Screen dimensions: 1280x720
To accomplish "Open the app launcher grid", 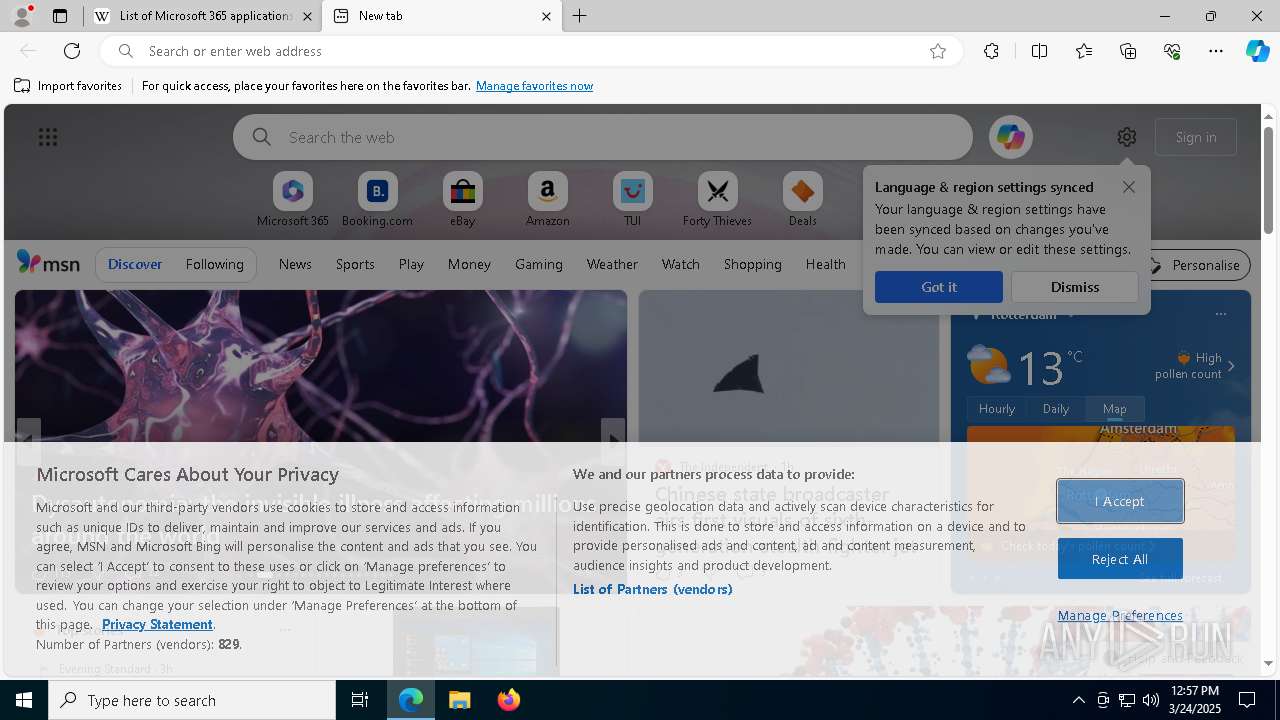I will (48, 137).
